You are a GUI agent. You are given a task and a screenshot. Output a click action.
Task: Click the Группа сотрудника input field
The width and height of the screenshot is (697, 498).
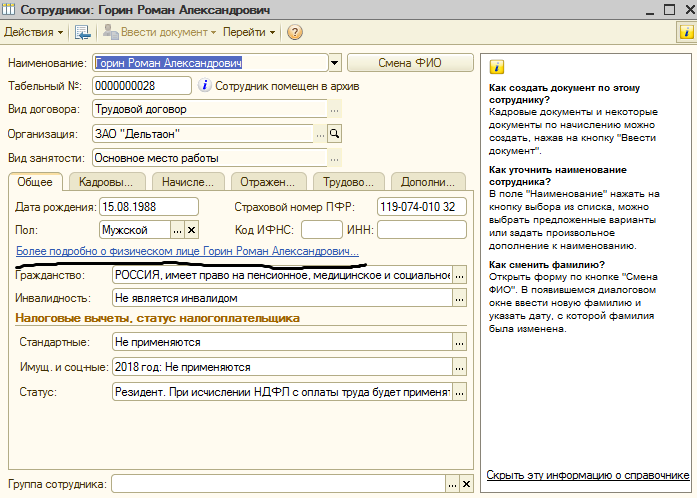point(278,484)
